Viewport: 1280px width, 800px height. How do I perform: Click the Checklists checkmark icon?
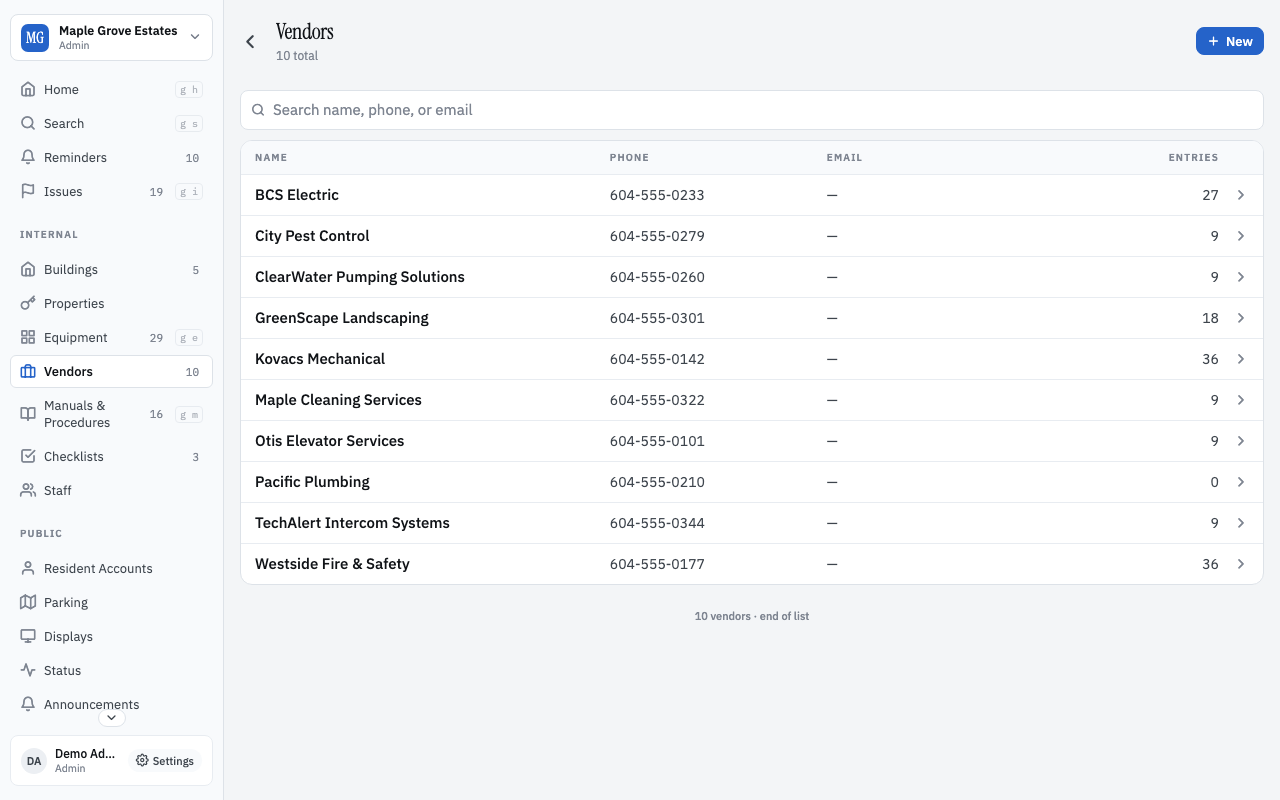coord(28,456)
